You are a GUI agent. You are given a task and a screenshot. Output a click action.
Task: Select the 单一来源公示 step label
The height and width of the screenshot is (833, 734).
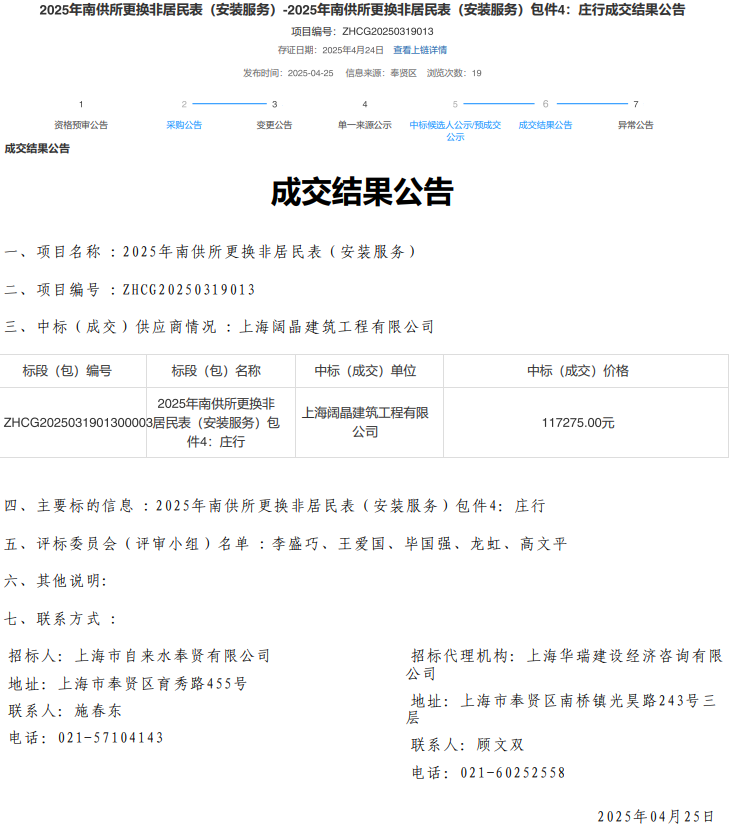365,125
